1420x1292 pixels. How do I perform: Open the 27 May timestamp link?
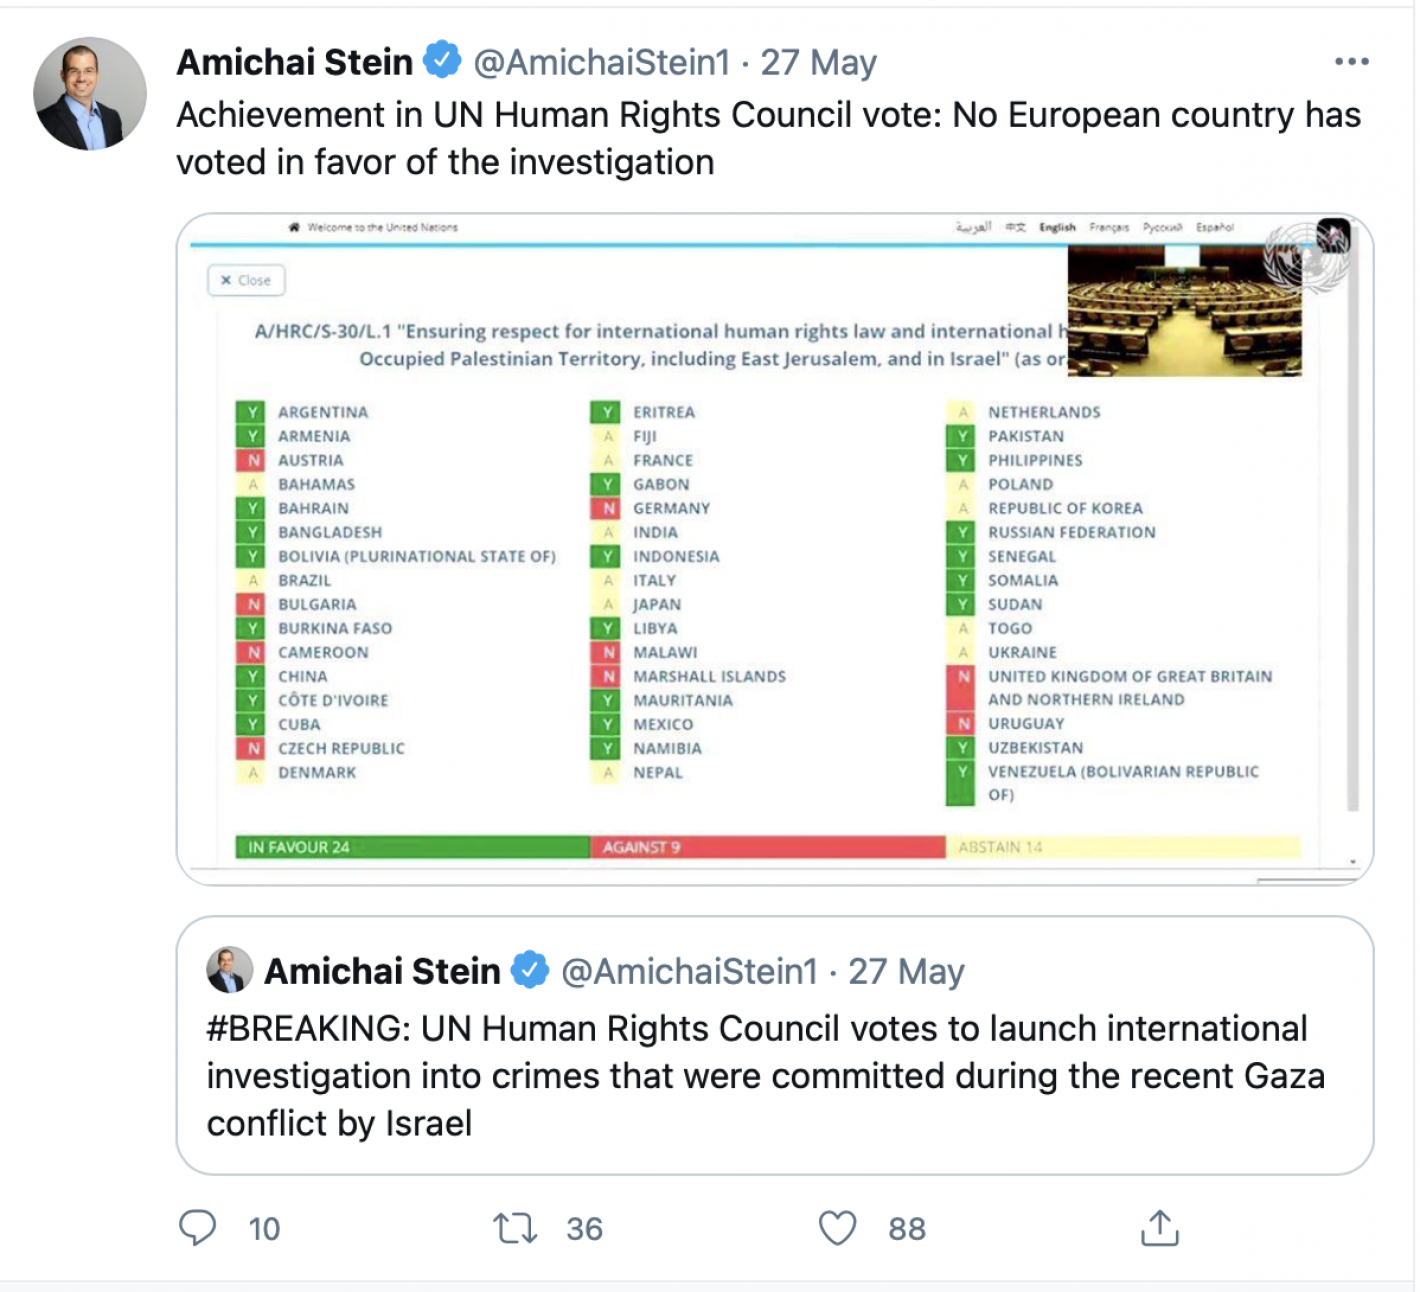point(818,62)
